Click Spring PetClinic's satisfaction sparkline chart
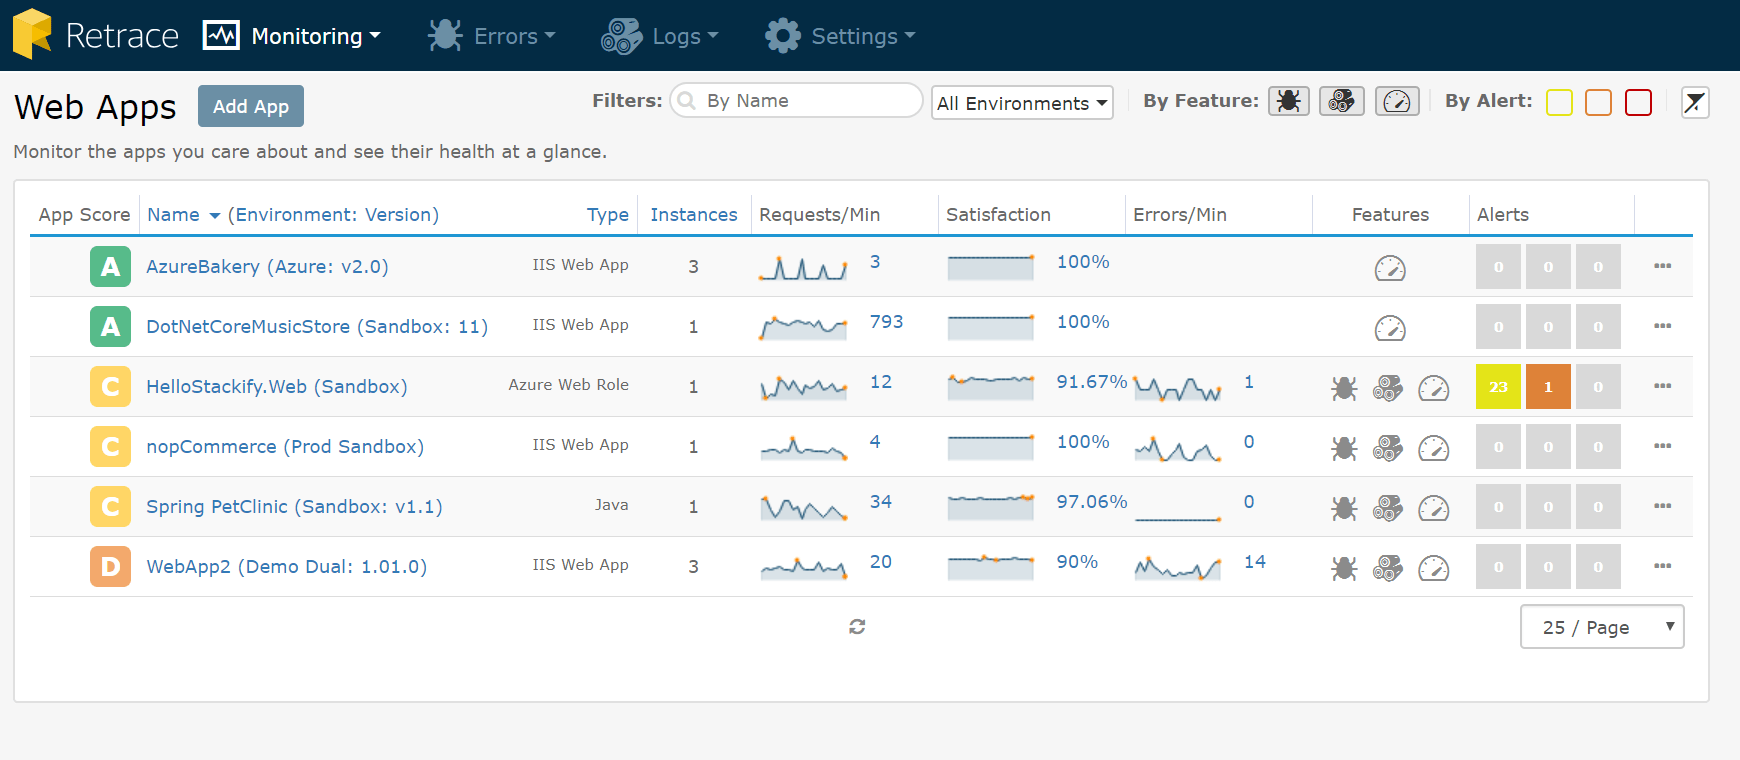Viewport: 1740px width, 760px height. [x=991, y=507]
